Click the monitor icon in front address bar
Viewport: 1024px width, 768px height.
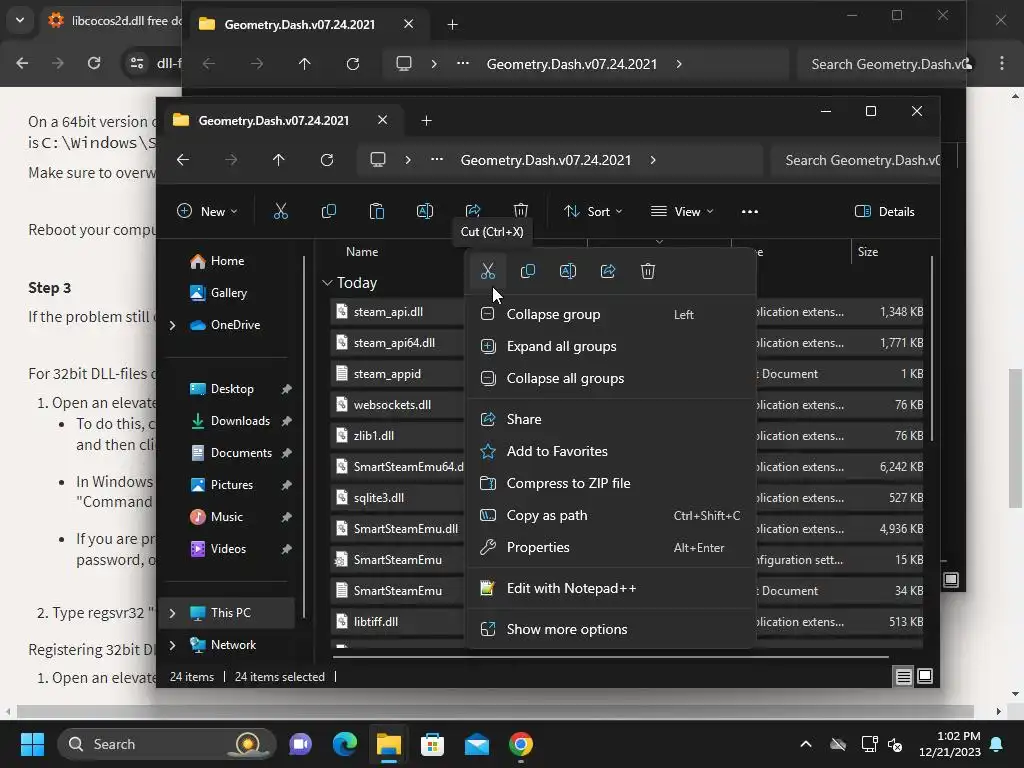[x=377, y=160]
